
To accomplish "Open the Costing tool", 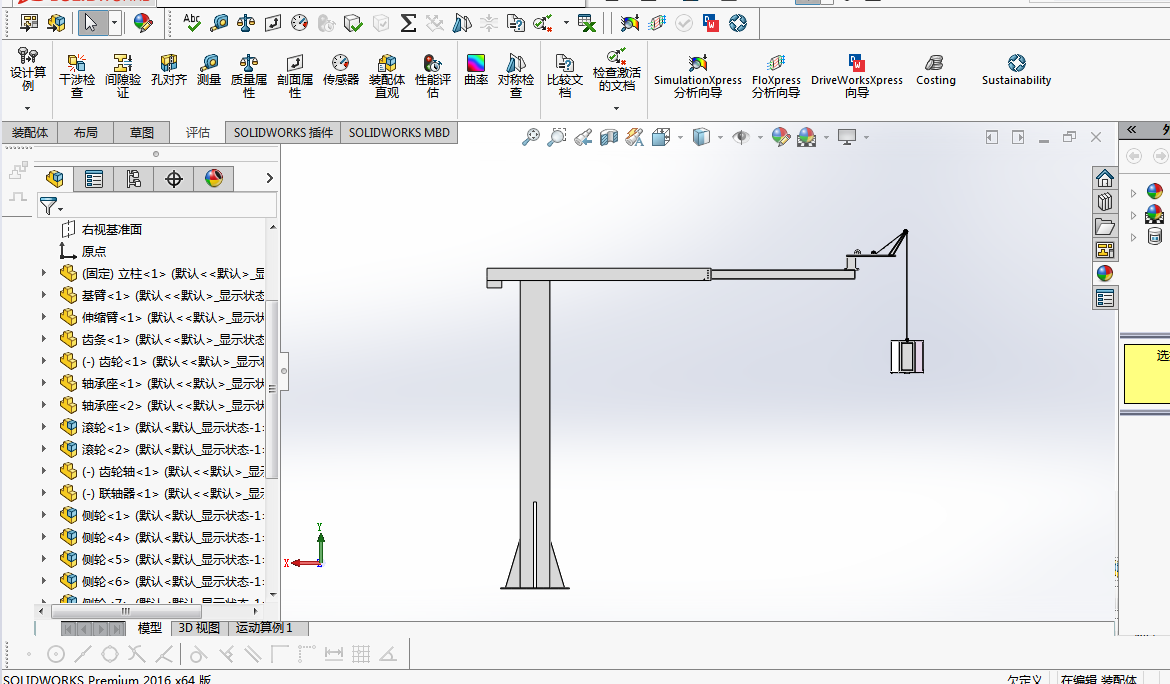I will (x=936, y=70).
